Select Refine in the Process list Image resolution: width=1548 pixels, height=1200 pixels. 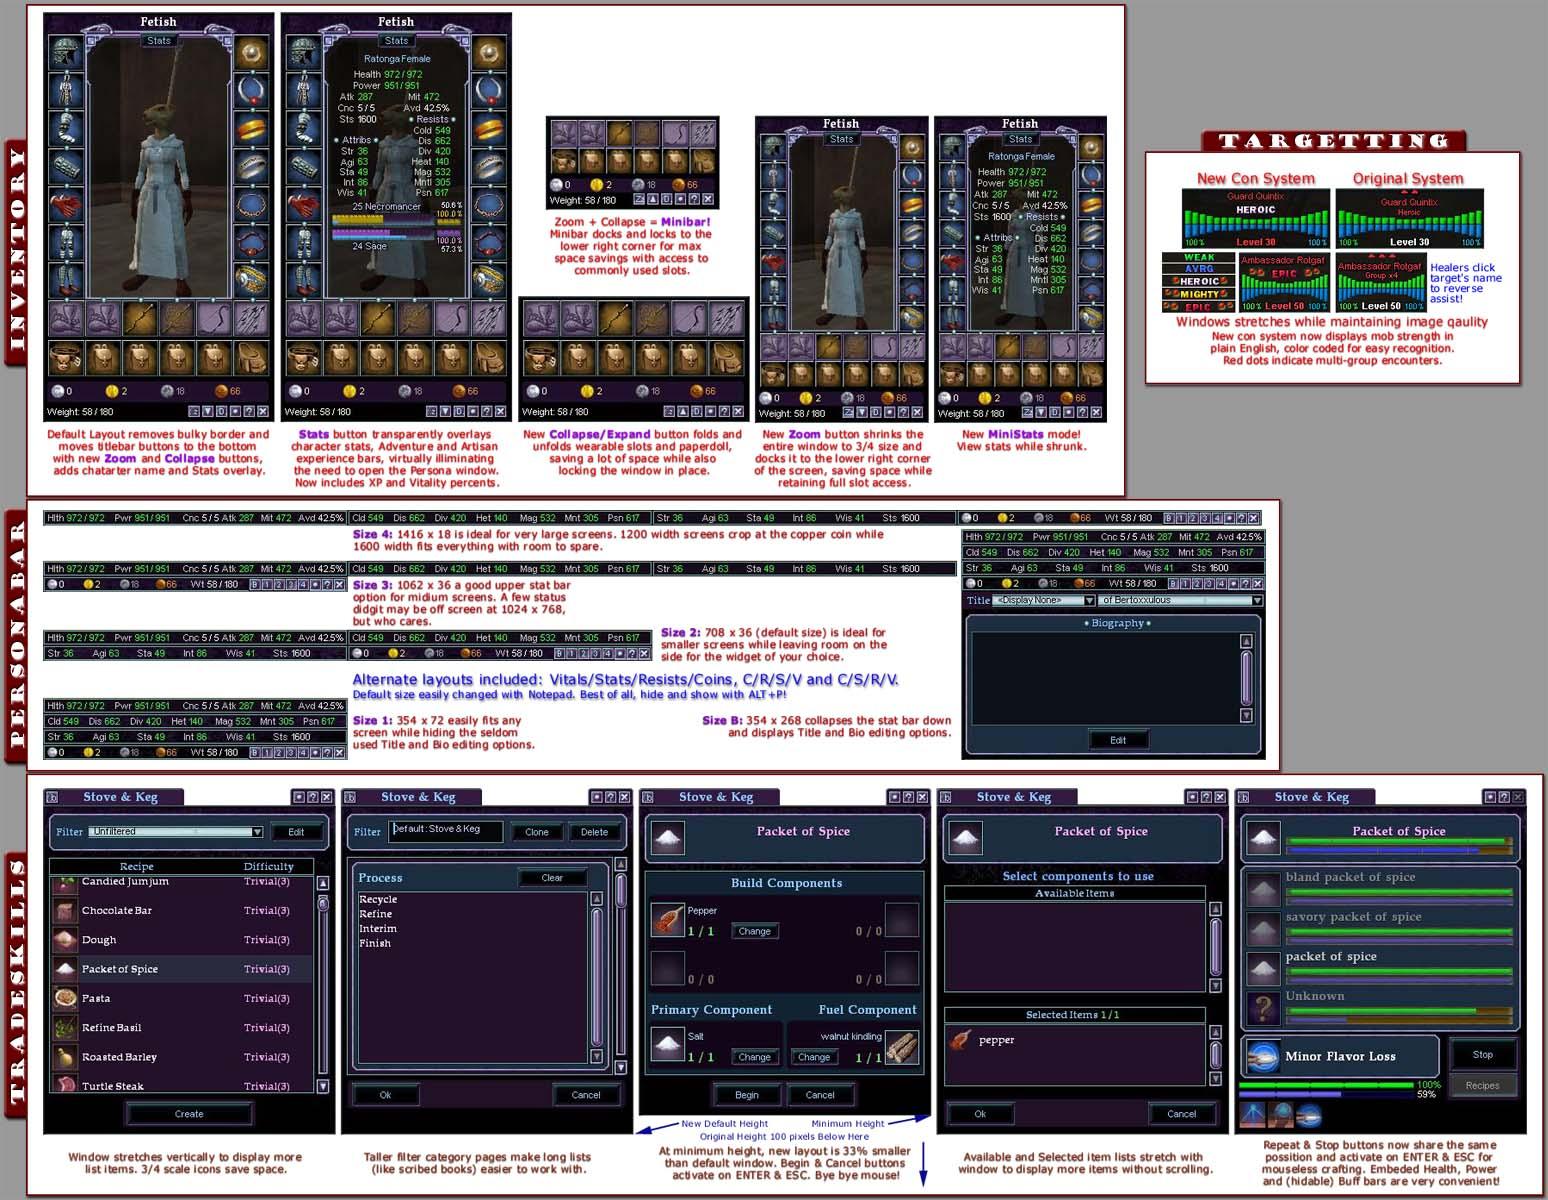376,914
